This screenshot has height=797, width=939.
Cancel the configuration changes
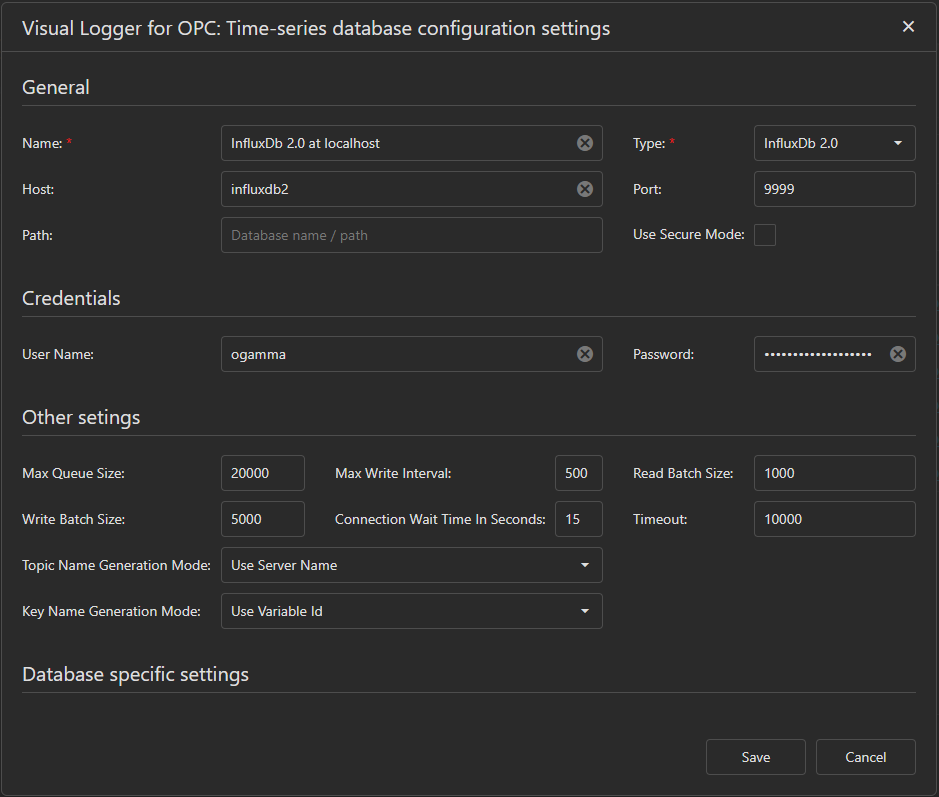pyautogui.click(x=865, y=757)
